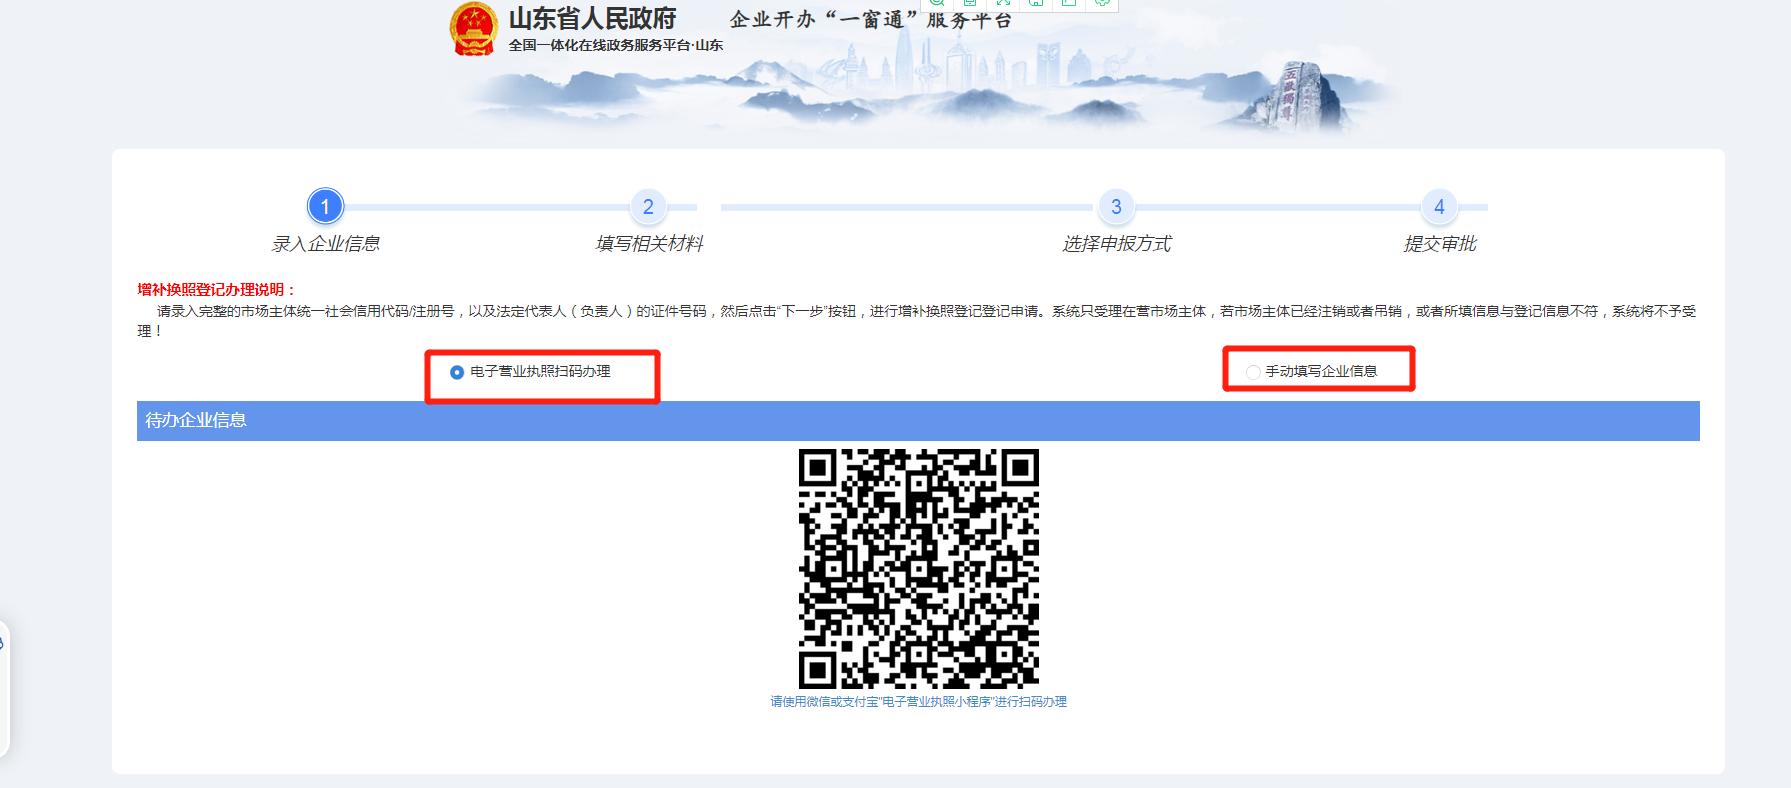Screen dimensions: 1791x788
Task: Click the 待办企业信息 section header
Action: click(x=918, y=421)
